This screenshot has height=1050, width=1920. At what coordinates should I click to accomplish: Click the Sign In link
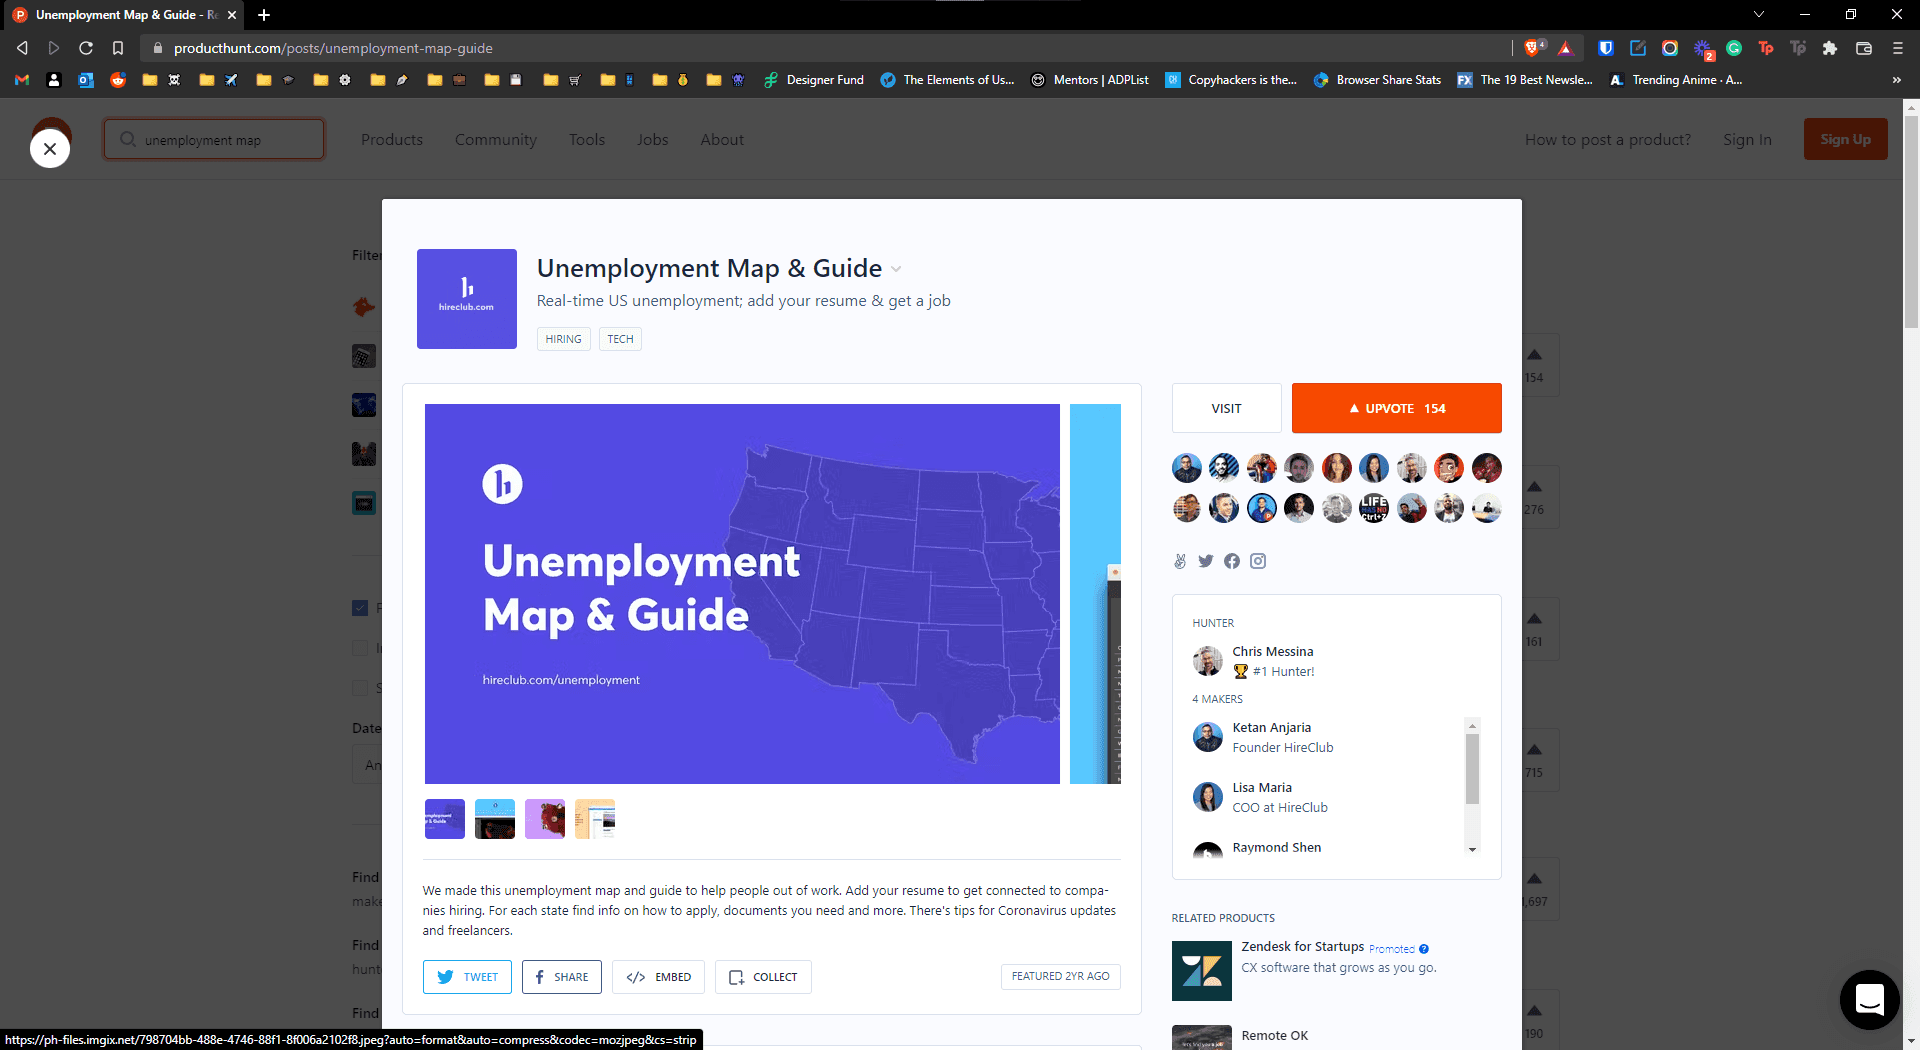(1747, 140)
